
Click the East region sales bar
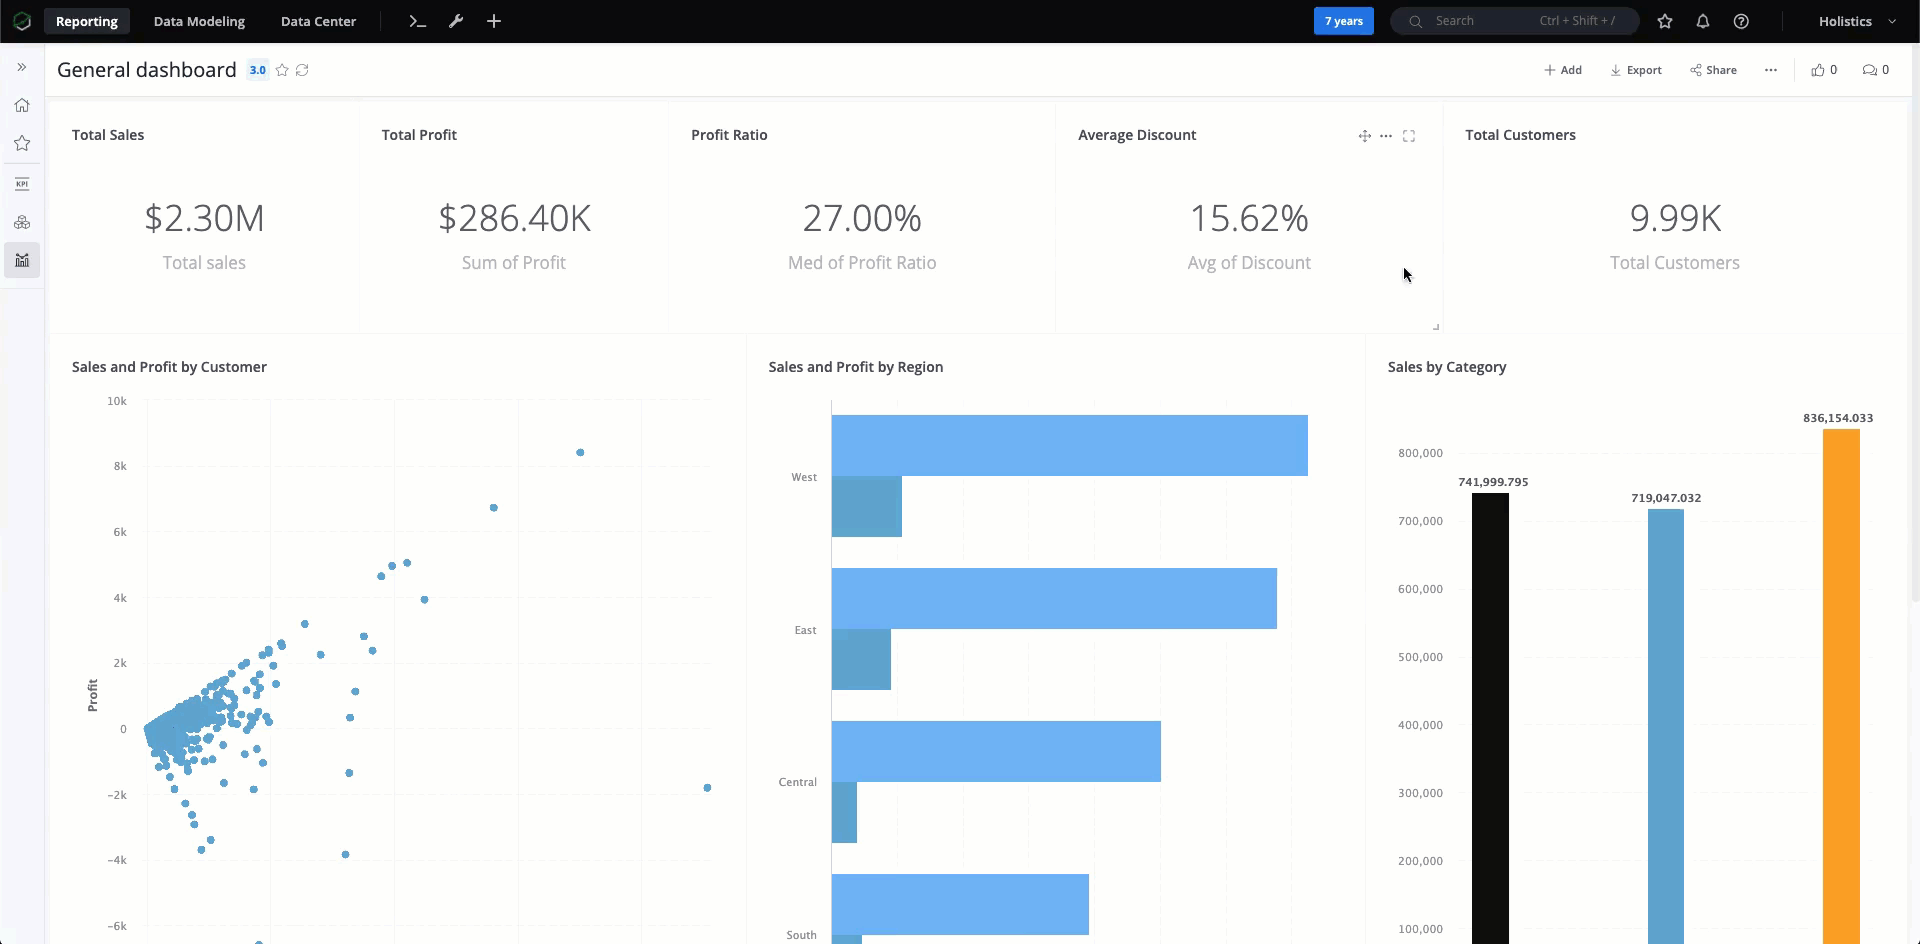pos(1054,598)
